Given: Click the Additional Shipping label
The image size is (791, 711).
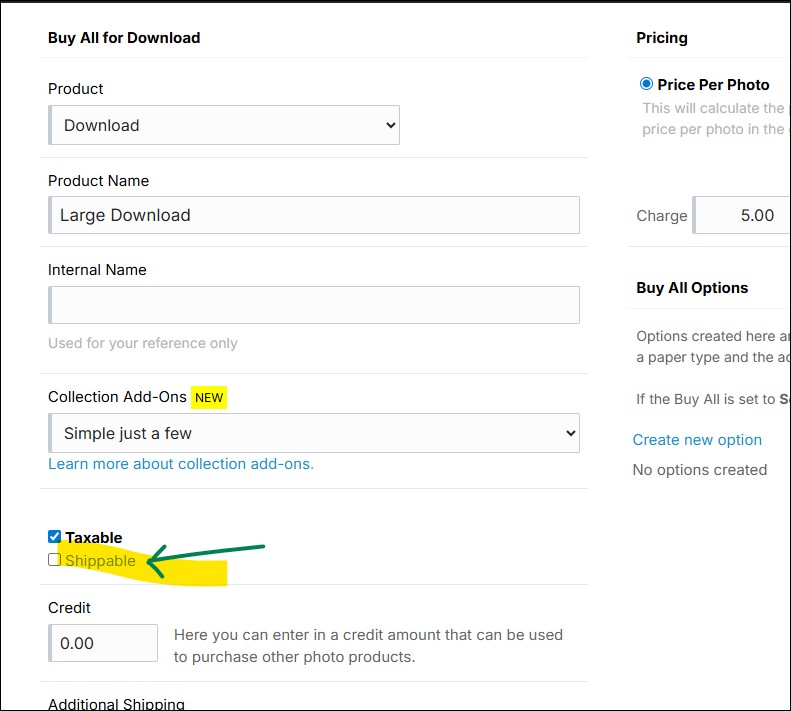Looking at the screenshot, I should coord(116,705).
